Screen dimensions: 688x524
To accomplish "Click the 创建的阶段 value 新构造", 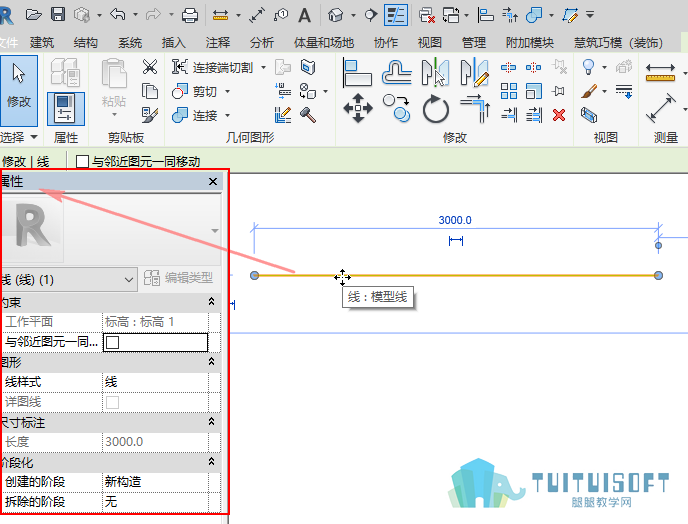I will tap(155, 482).
